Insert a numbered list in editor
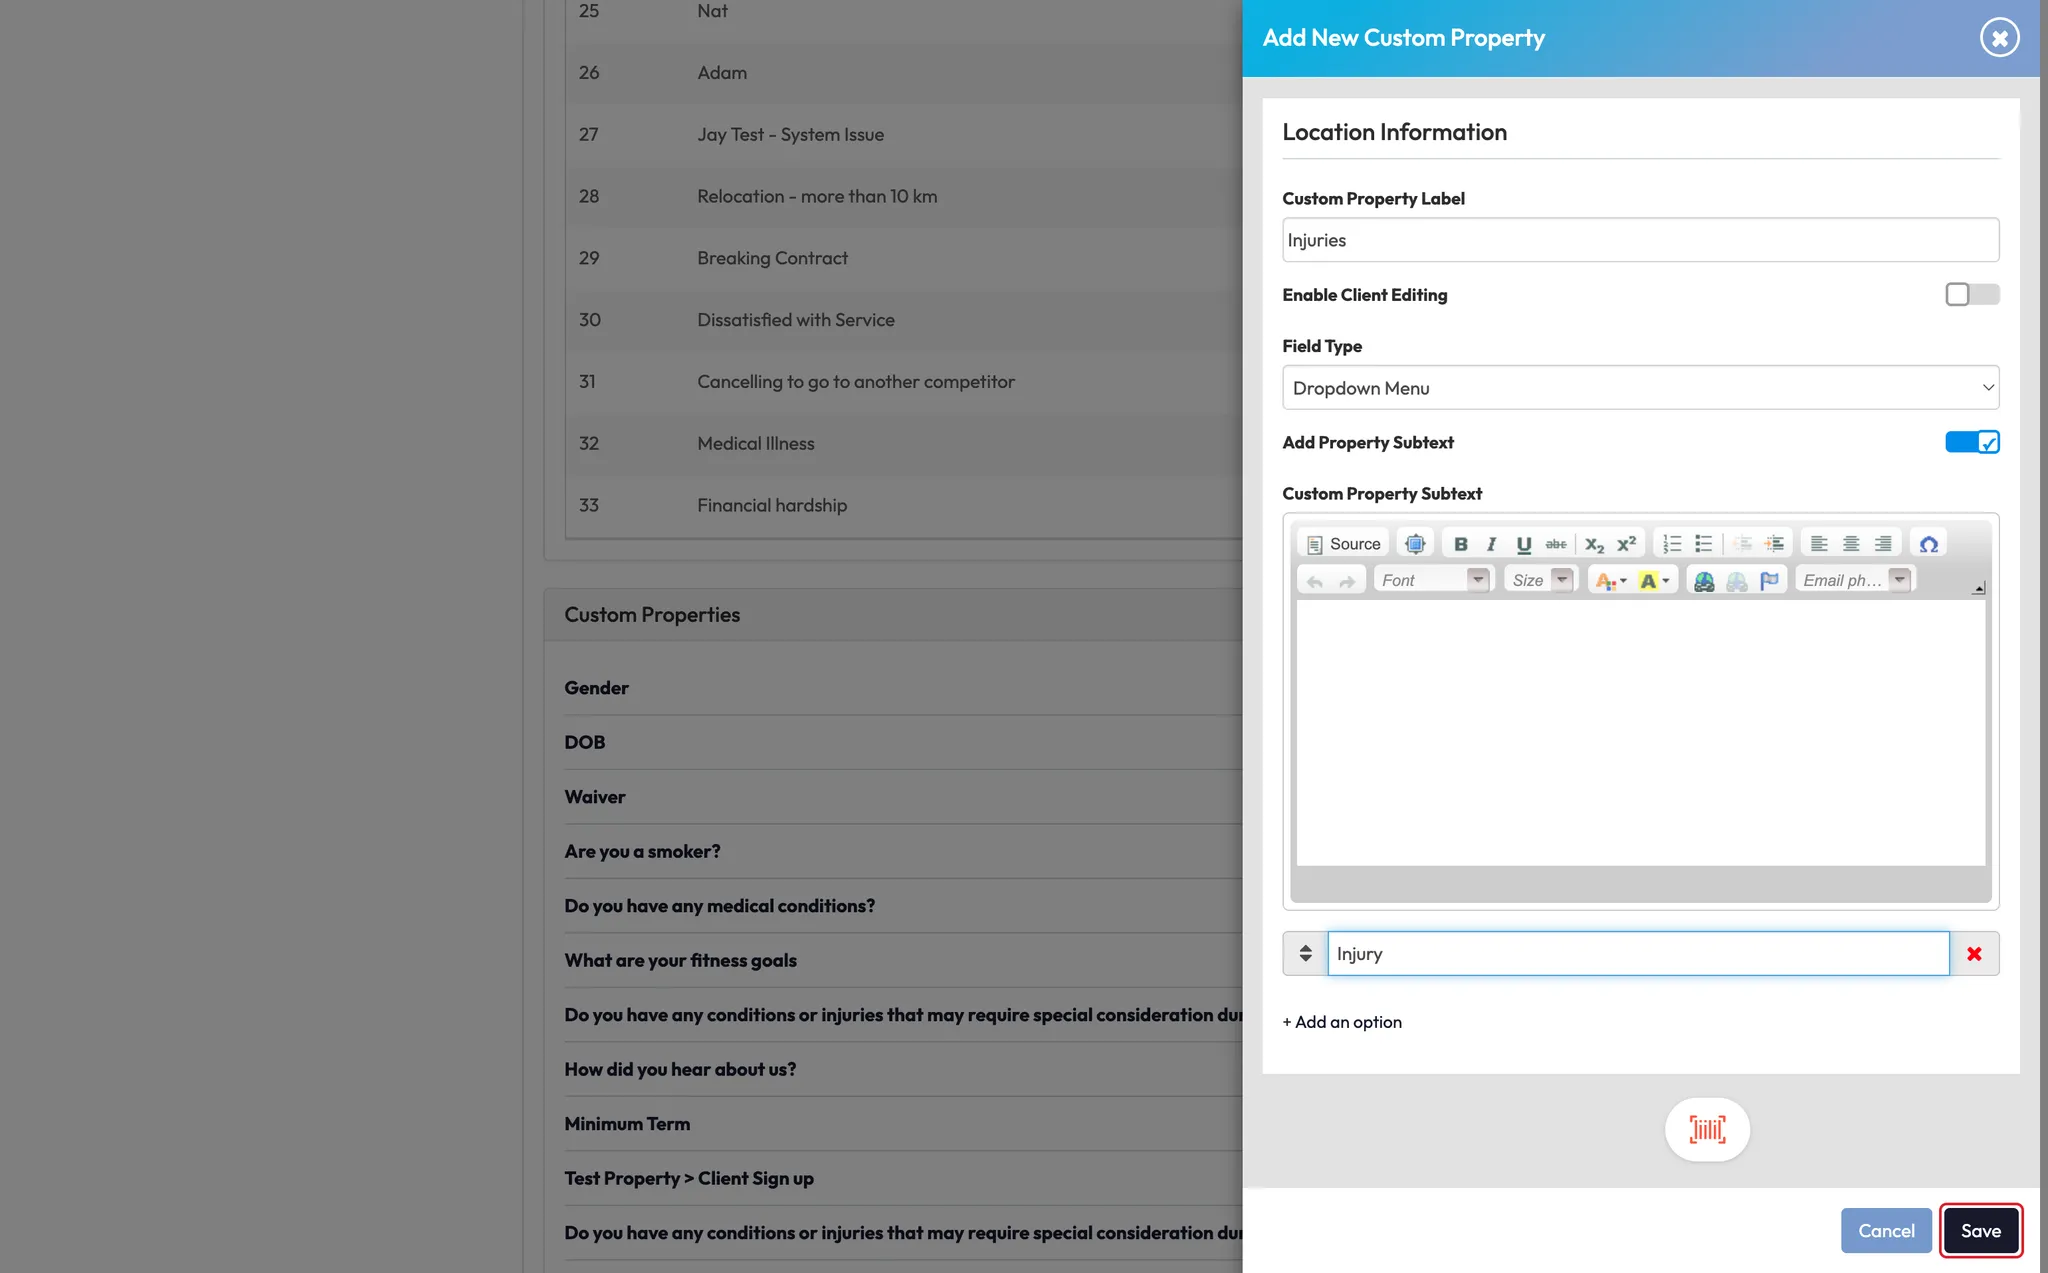Screen dimensions: 2048x1273 (x=1672, y=544)
